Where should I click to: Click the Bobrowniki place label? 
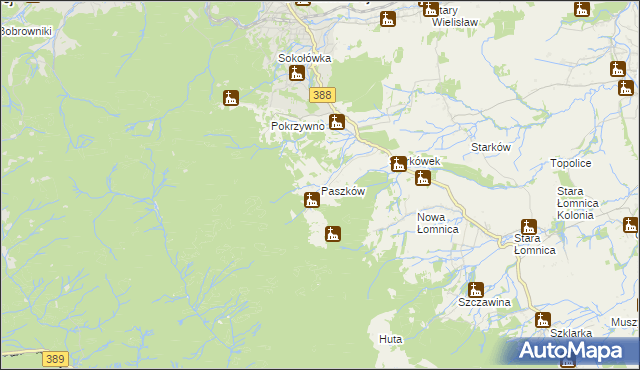26,31
